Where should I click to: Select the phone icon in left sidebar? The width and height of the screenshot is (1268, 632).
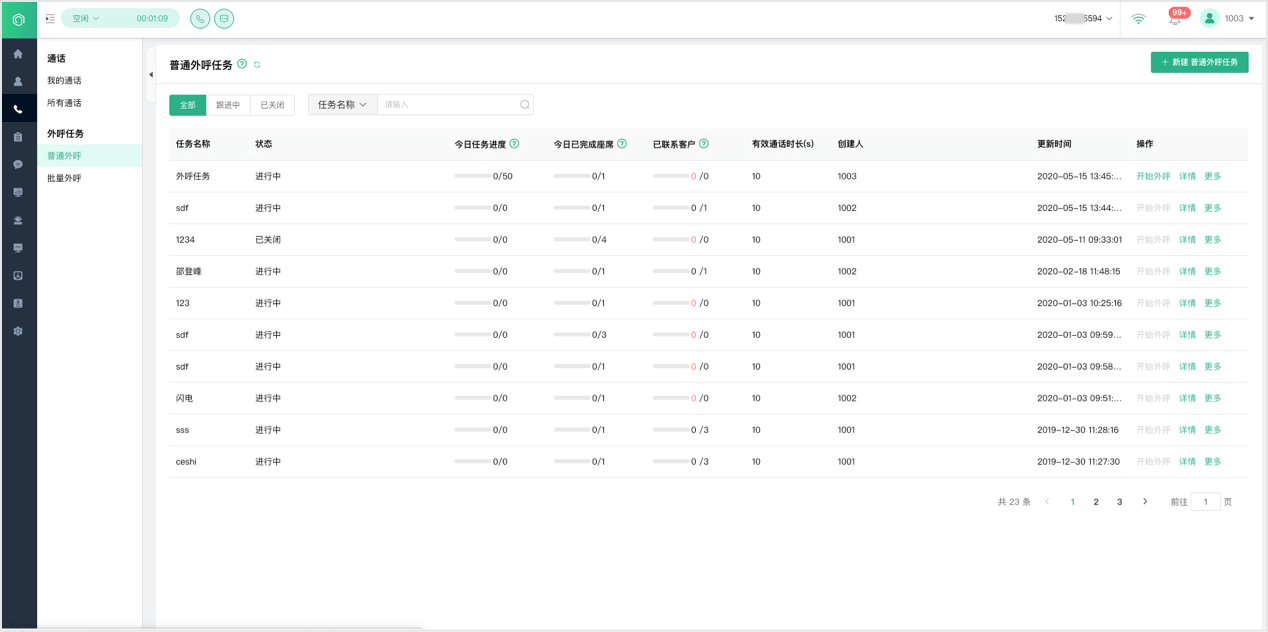click(x=18, y=109)
